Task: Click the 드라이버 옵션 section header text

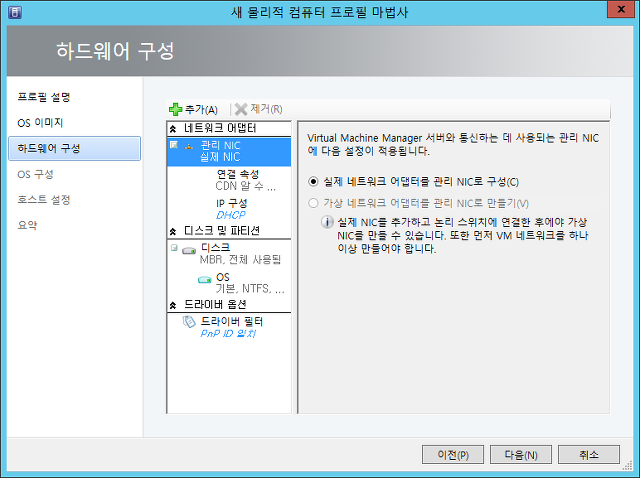Action: click(x=215, y=304)
